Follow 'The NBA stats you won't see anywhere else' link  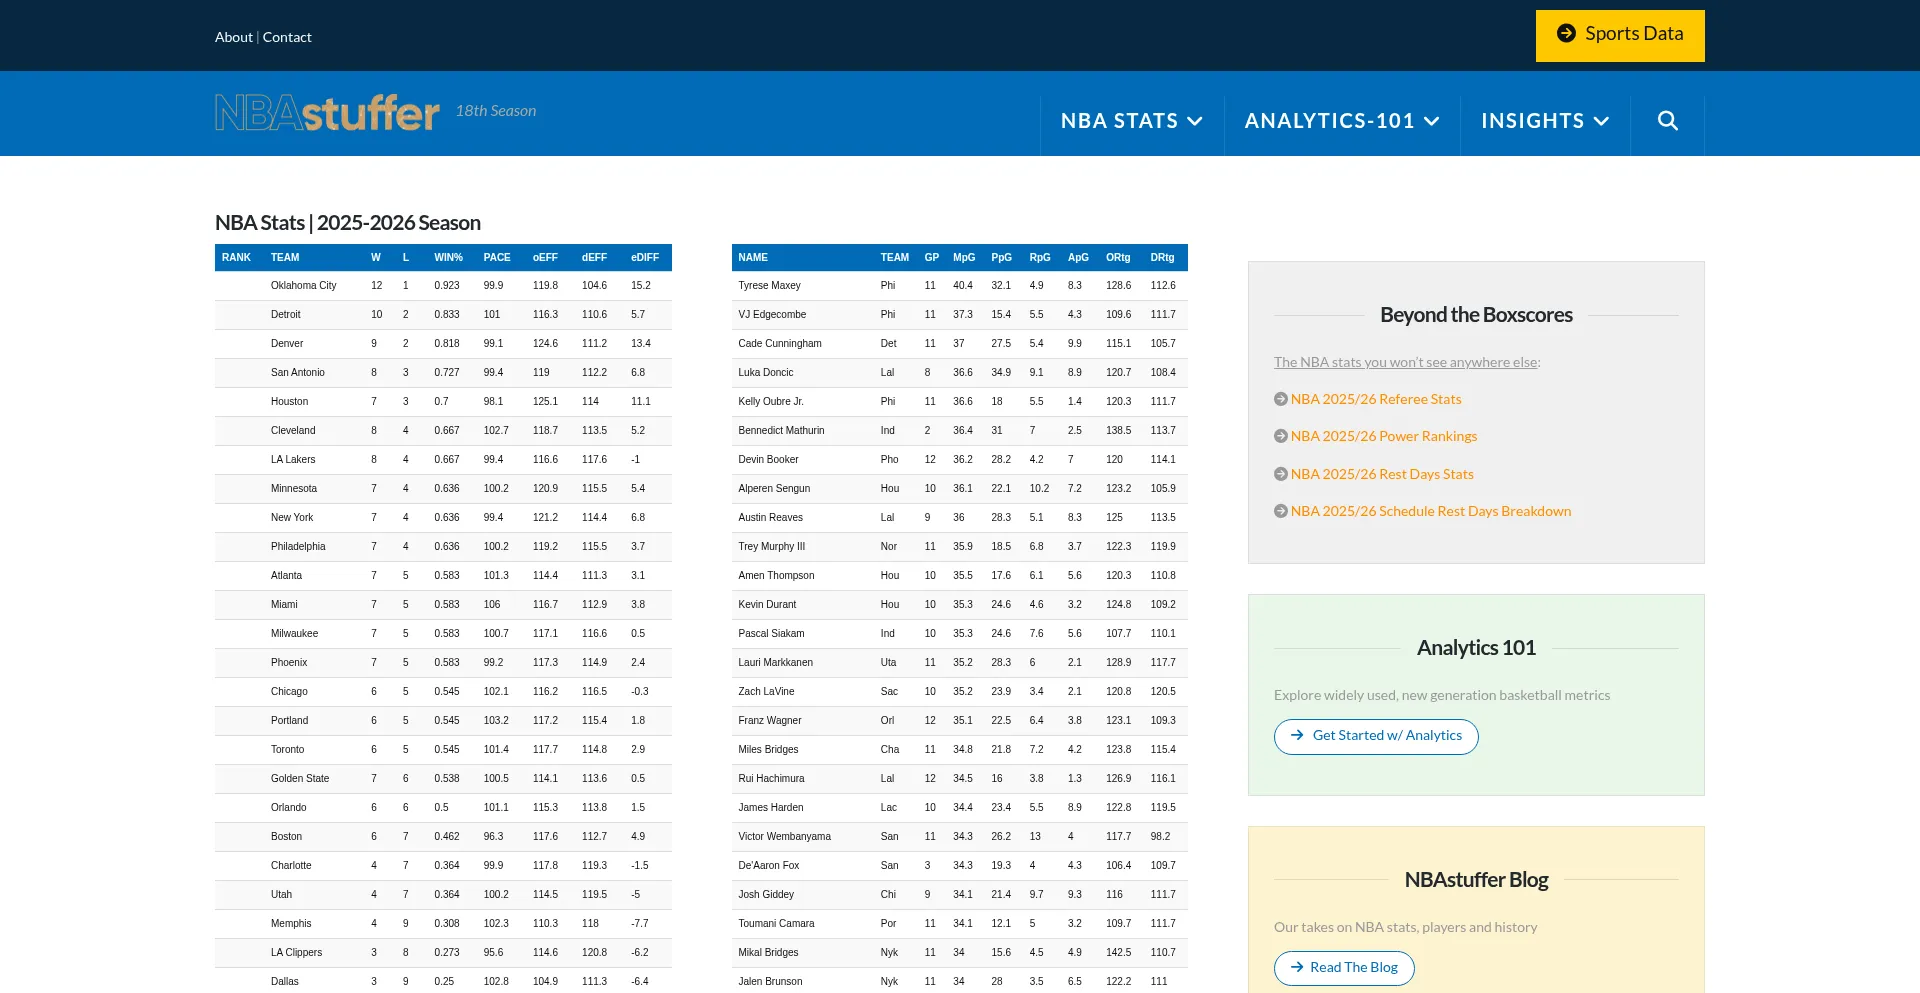pyautogui.click(x=1405, y=362)
